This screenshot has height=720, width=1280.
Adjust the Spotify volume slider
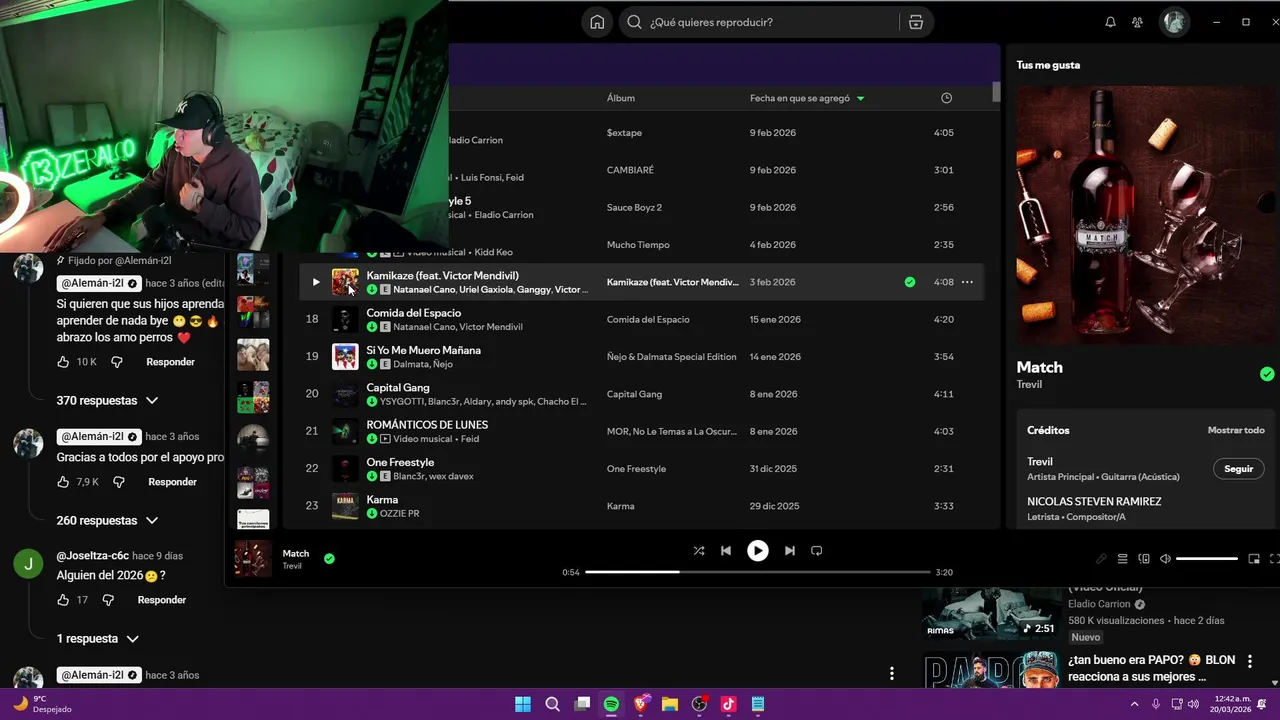pos(1207,559)
